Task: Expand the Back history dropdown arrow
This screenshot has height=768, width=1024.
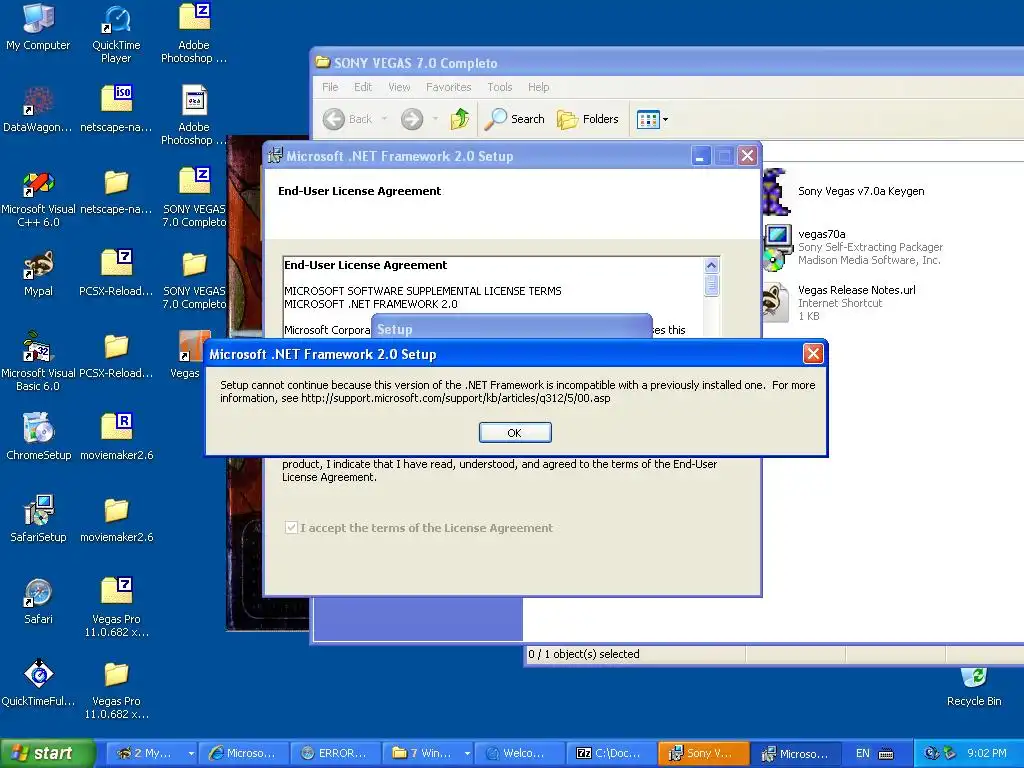Action: [385, 119]
